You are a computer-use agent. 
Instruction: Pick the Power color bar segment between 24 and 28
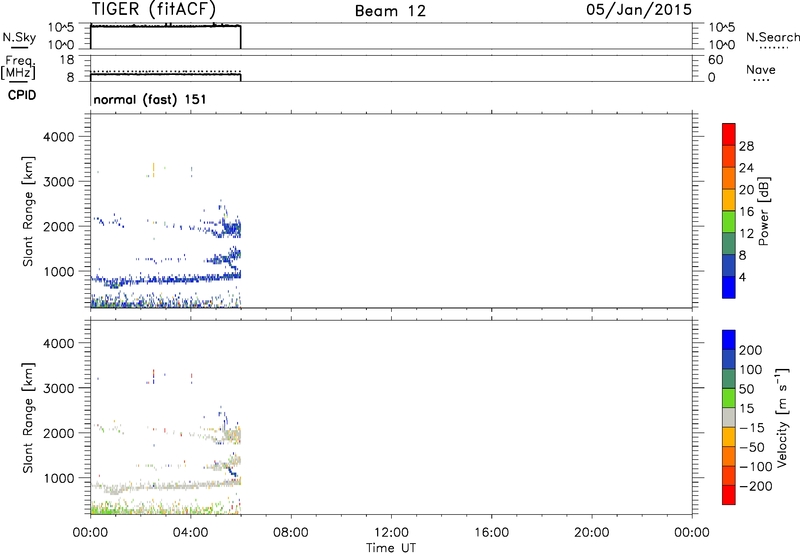729,156
